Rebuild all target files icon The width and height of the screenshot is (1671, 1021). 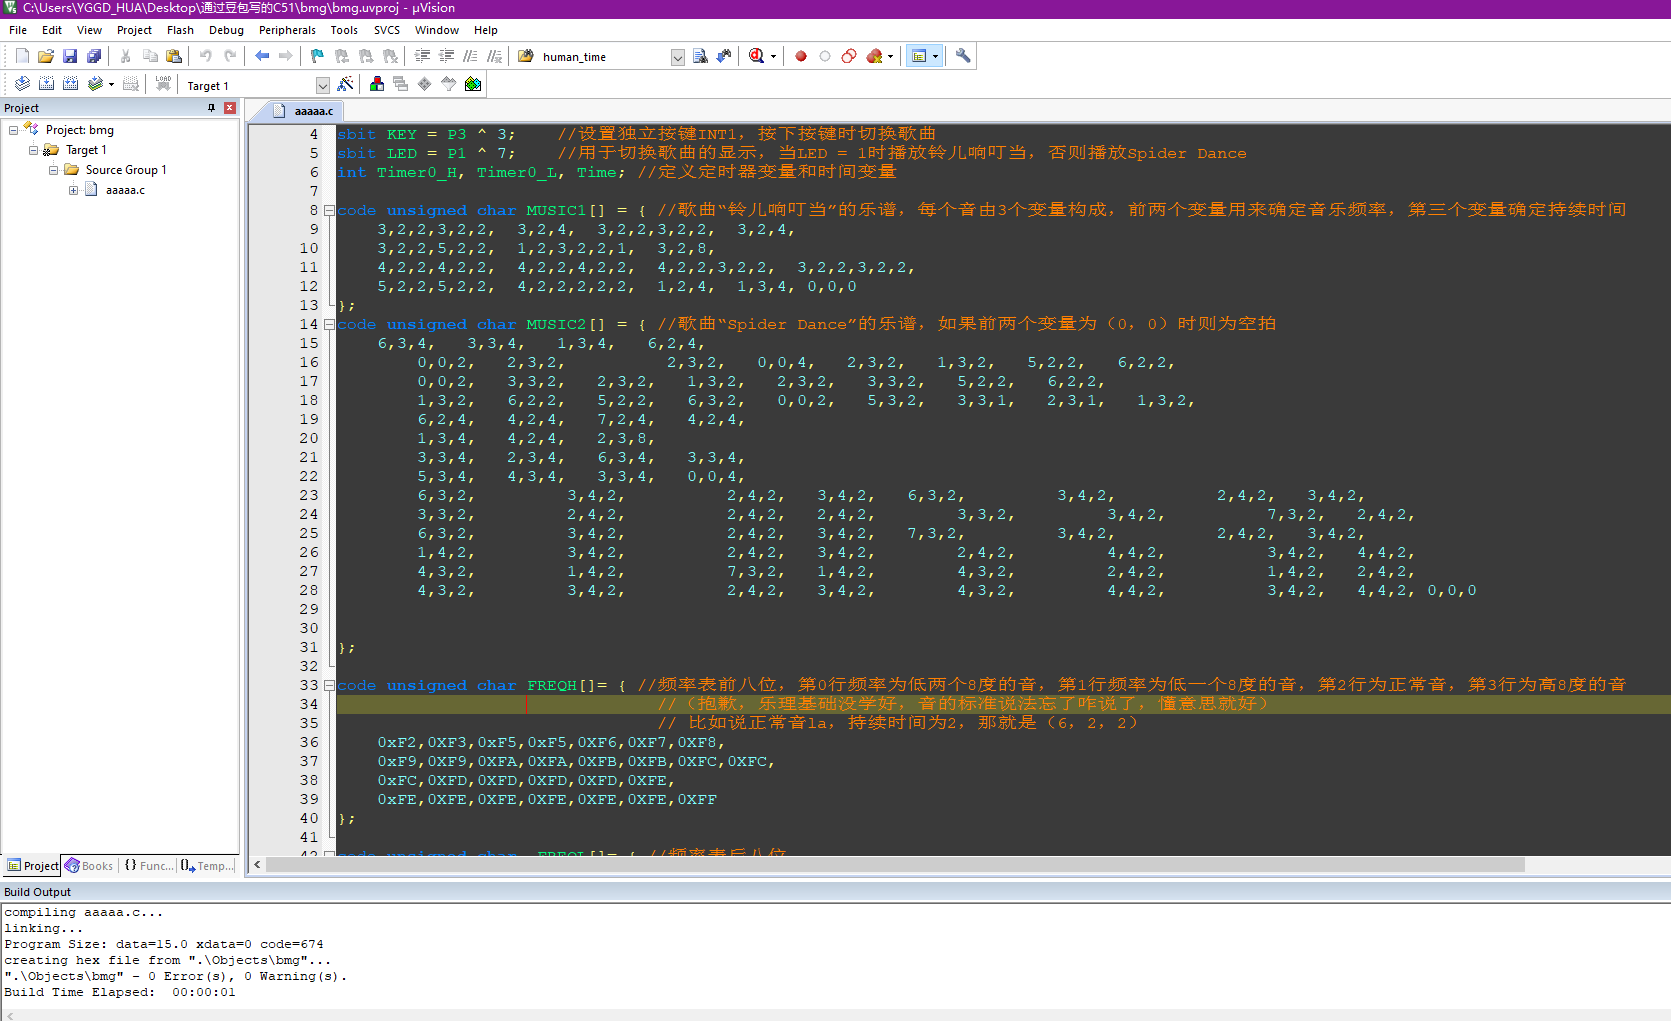(70, 84)
